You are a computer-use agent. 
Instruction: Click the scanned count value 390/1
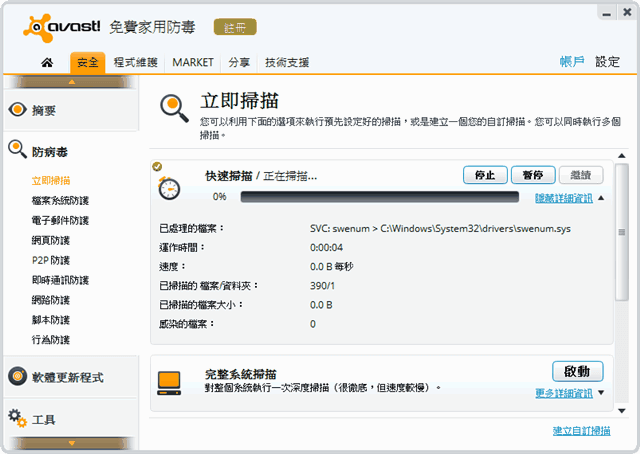click(322, 285)
